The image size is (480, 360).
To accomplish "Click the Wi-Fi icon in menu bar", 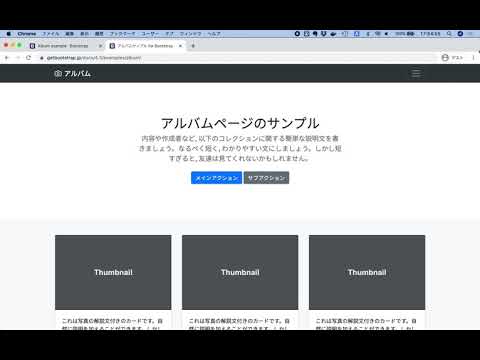I will tap(378, 34).
